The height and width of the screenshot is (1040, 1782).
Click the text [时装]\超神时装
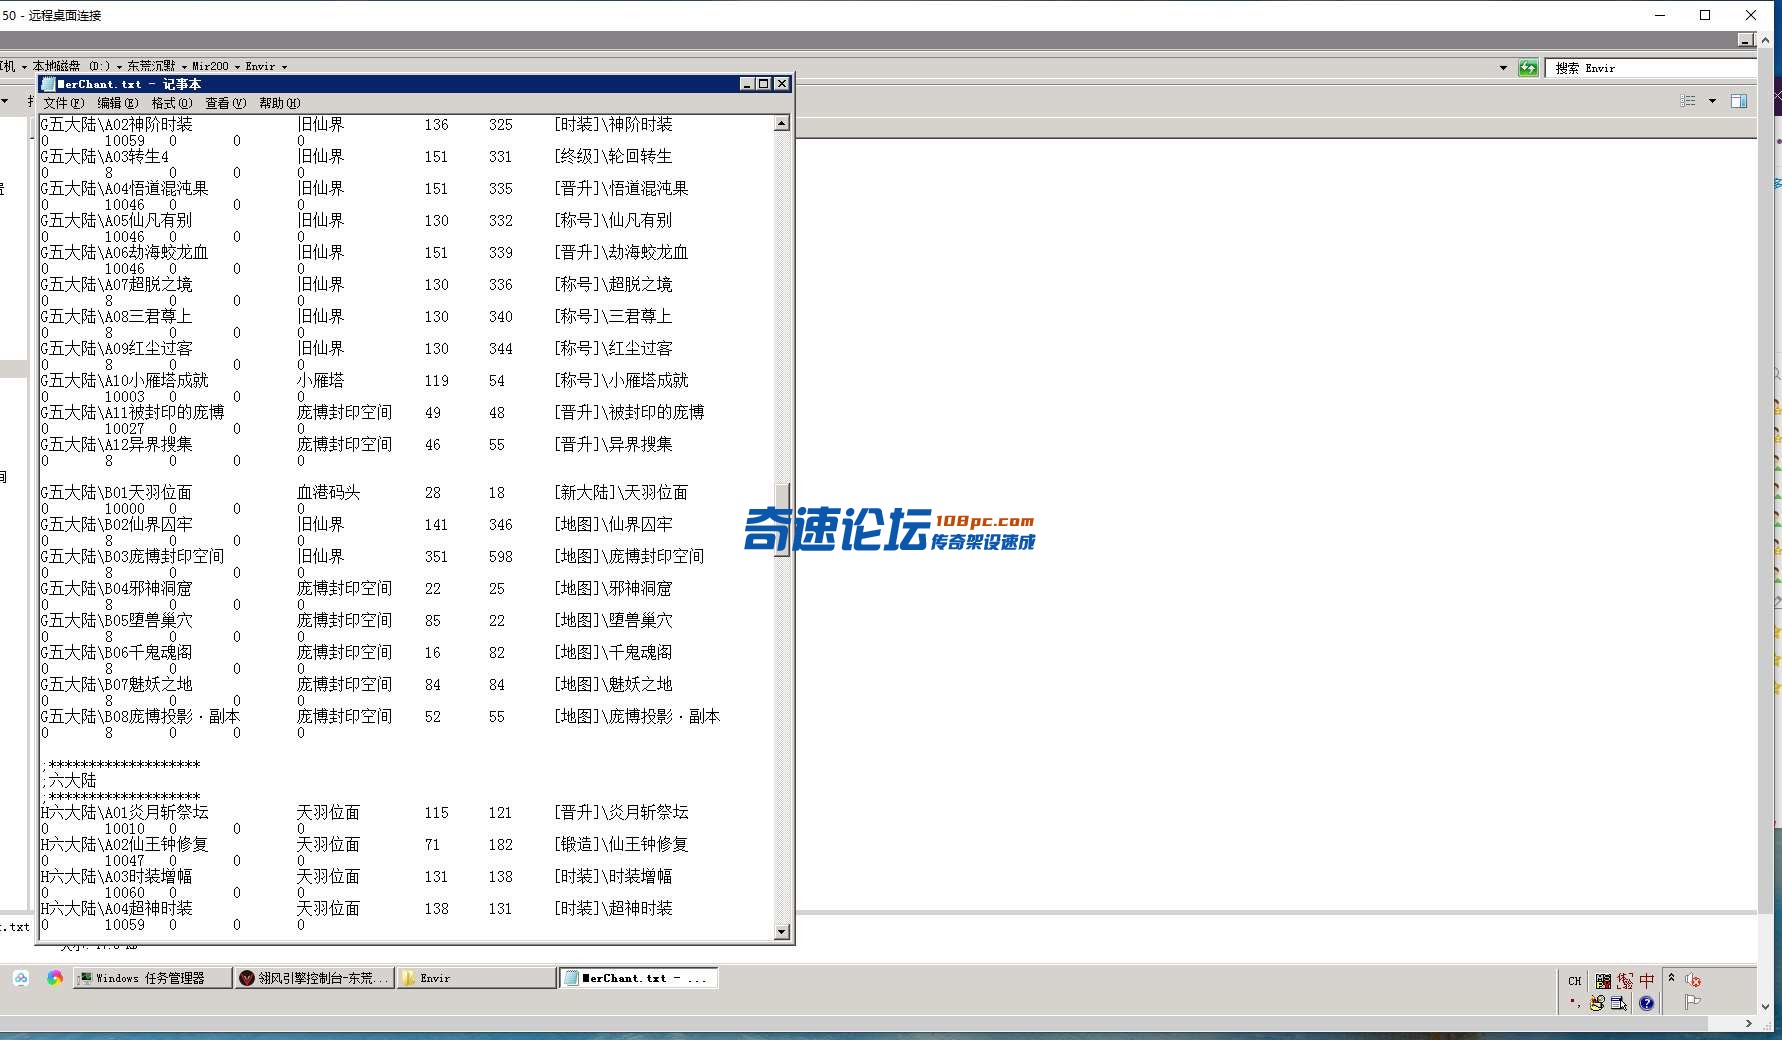613,909
